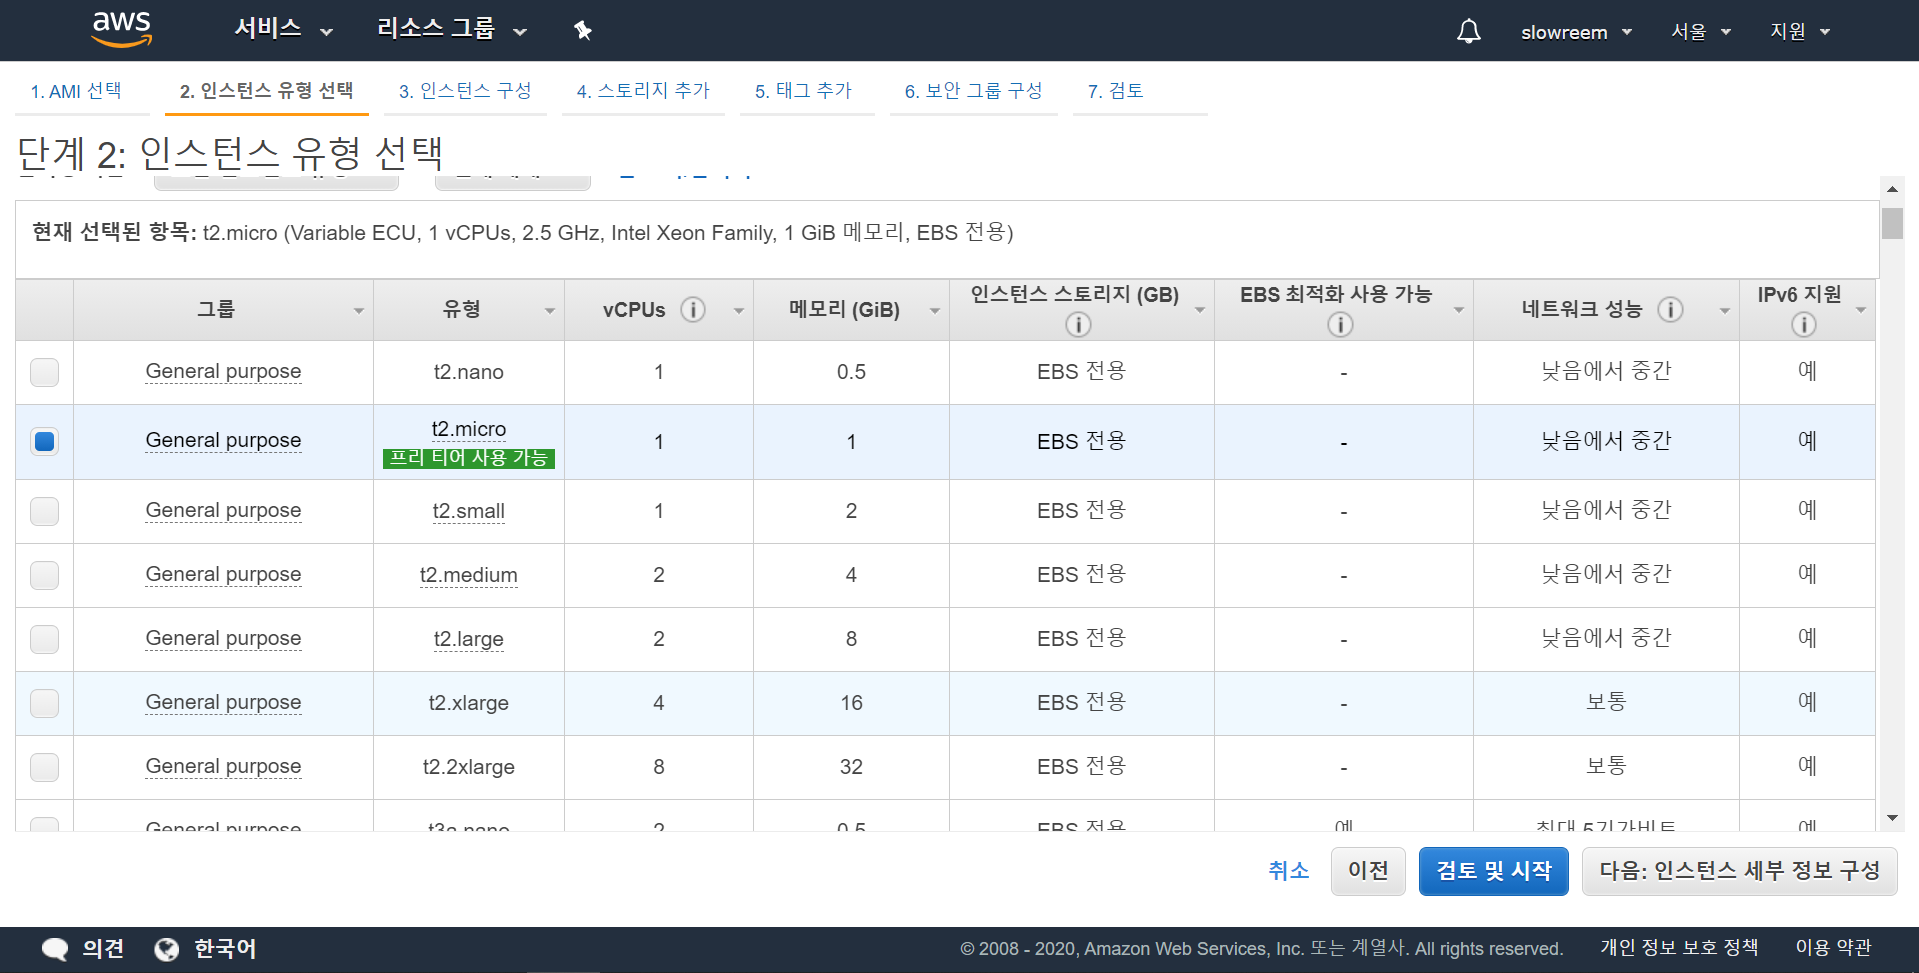Click the 한국어 language selector
The image size is (1919, 973).
[x=224, y=949]
